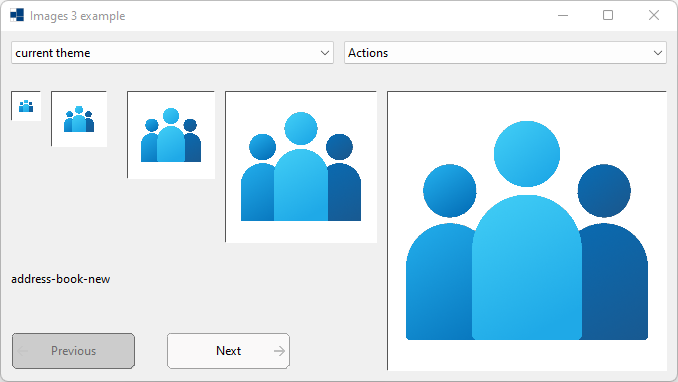The image size is (678, 382).
Task: Minimize the Images 3 example window
Action: click(563, 16)
